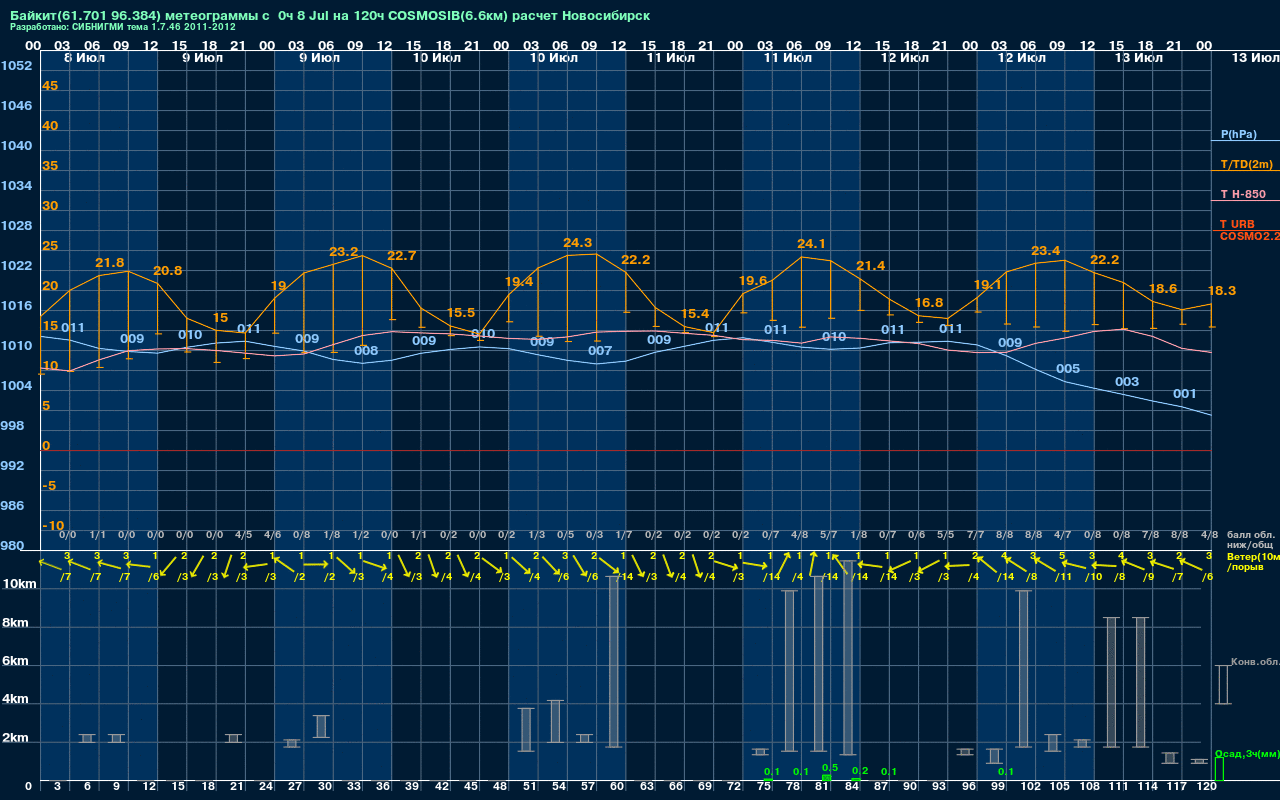Click the 0.5 precipitation value
The image size is (1280, 800).
click(x=829, y=768)
